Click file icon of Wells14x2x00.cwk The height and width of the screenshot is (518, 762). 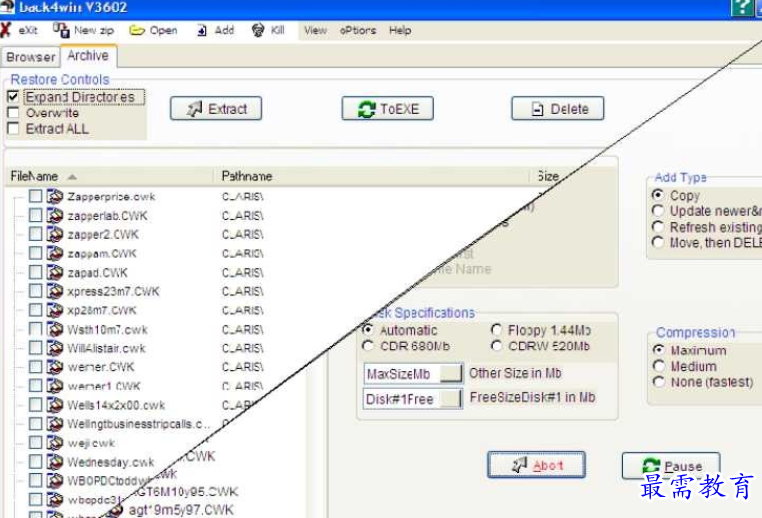coord(55,405)
